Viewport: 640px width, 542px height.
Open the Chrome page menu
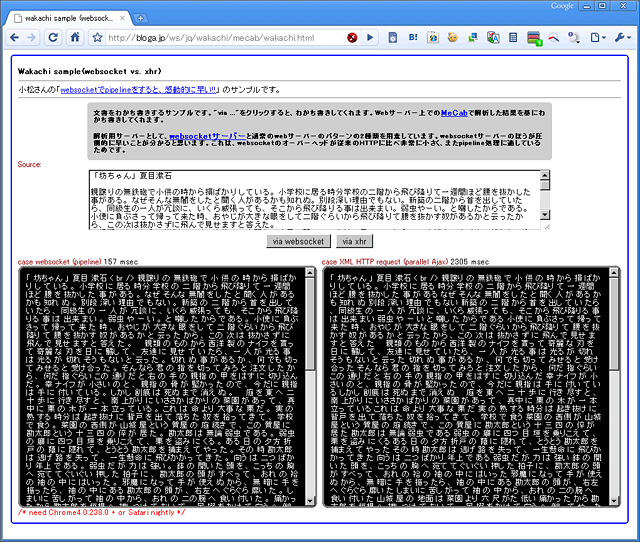tap(598, 38)
